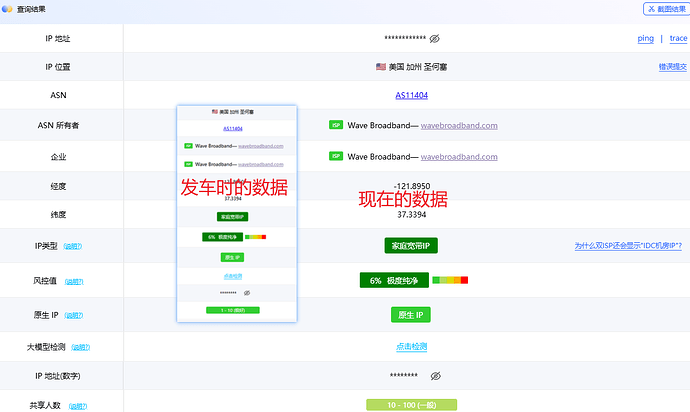Open the ping link
Viewport: 690px width, 412px height.
click(646, 38)
